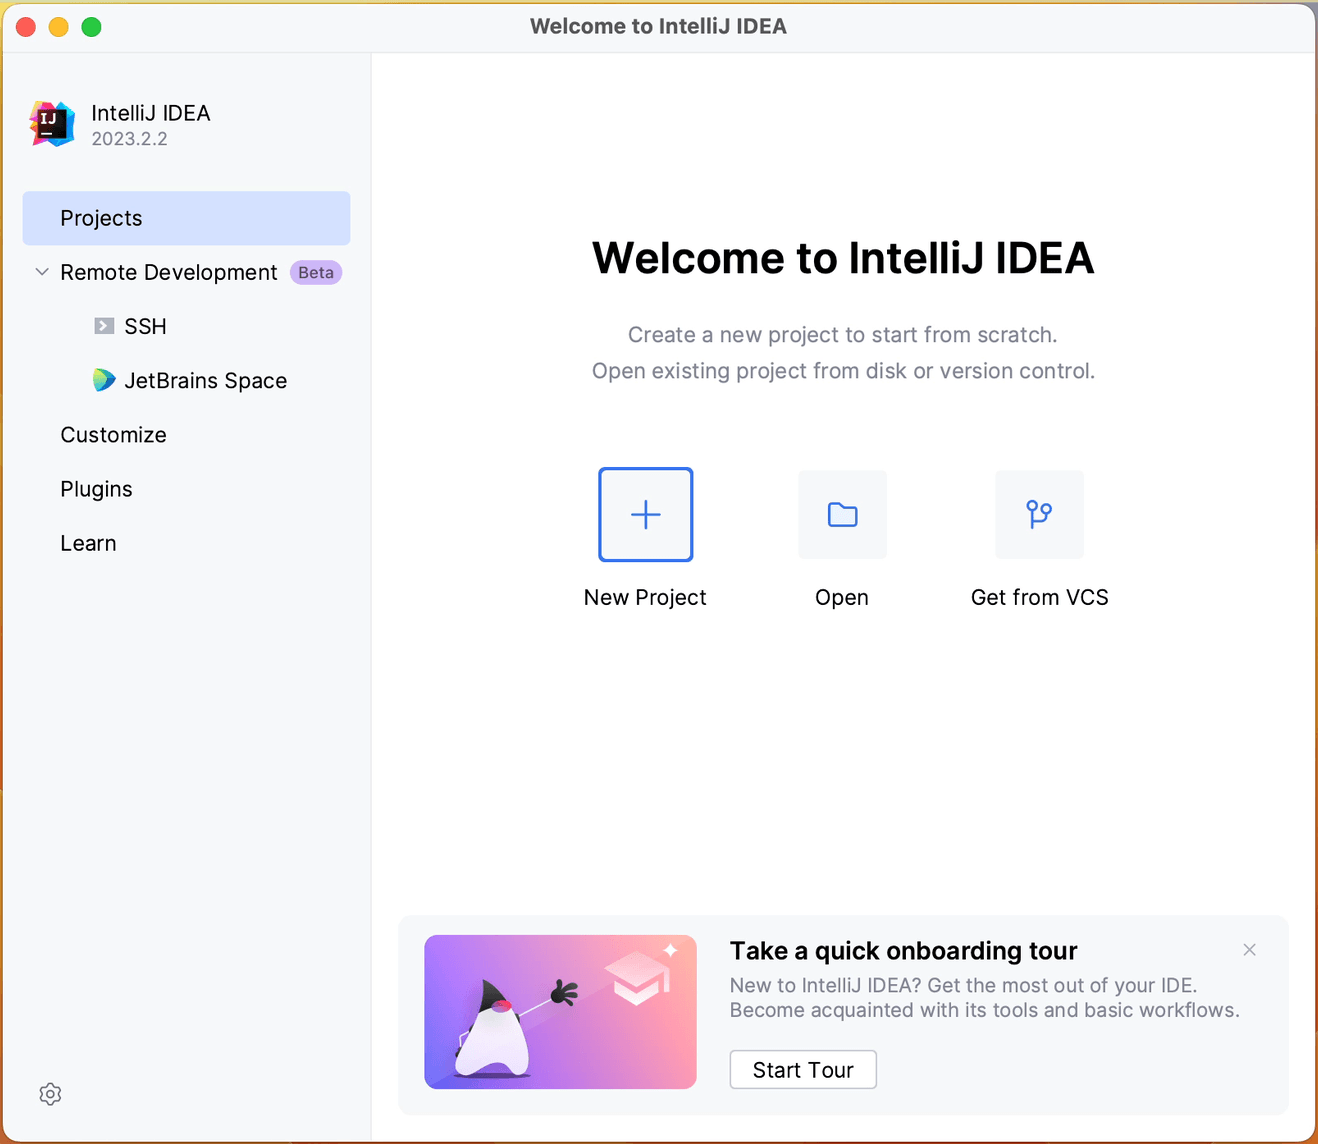Click the Get from VCS label
The height and width of the screenshot is (1144, 1318).
click(1039, 597)
